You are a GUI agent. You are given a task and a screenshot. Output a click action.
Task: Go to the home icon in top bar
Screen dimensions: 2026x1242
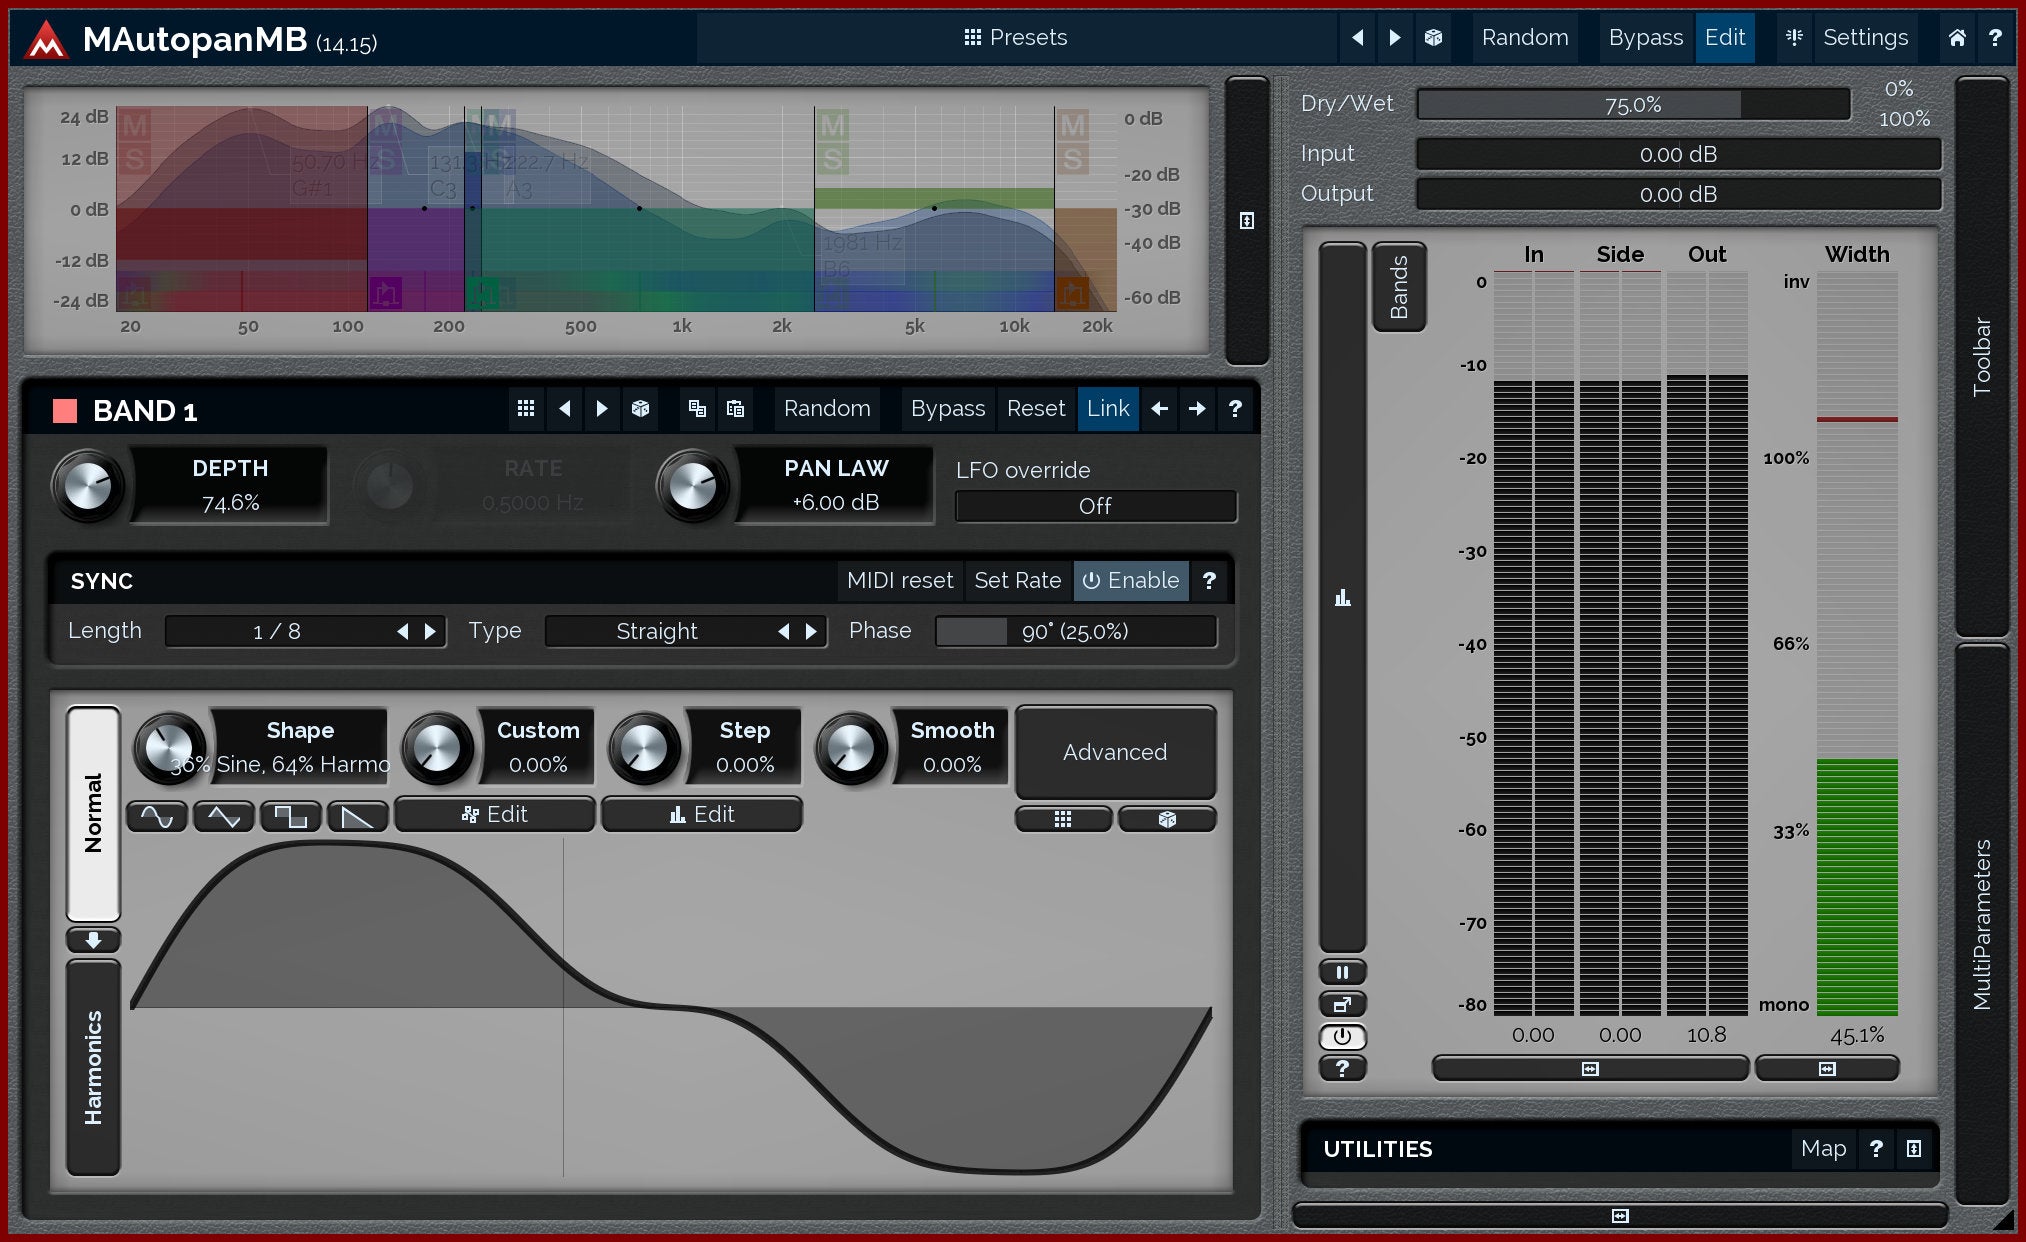tap(1957, 37)
